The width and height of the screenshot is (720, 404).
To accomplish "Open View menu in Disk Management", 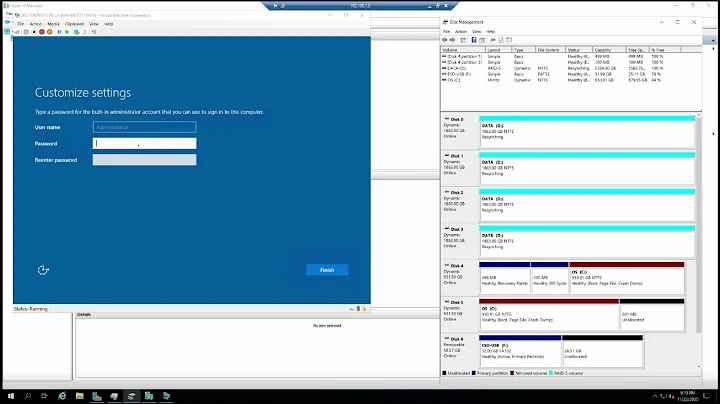I will [477, 32].
